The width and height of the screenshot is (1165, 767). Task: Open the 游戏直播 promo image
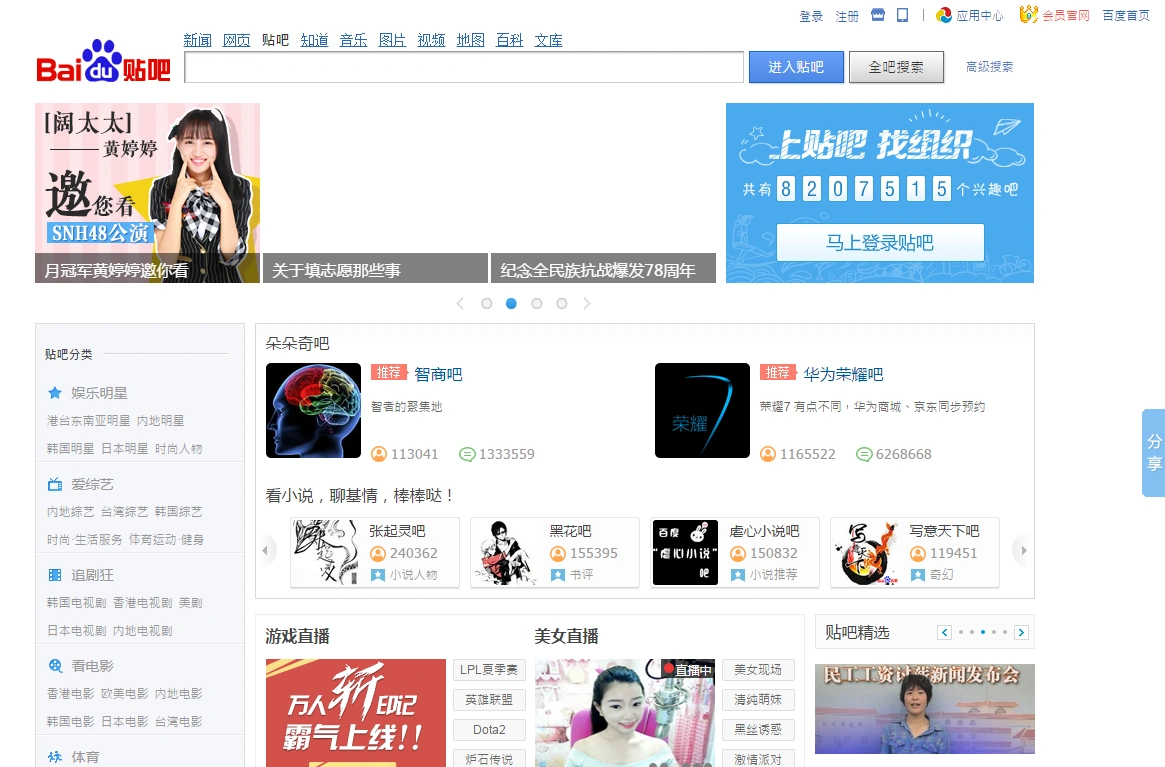[x=356, y=713]
